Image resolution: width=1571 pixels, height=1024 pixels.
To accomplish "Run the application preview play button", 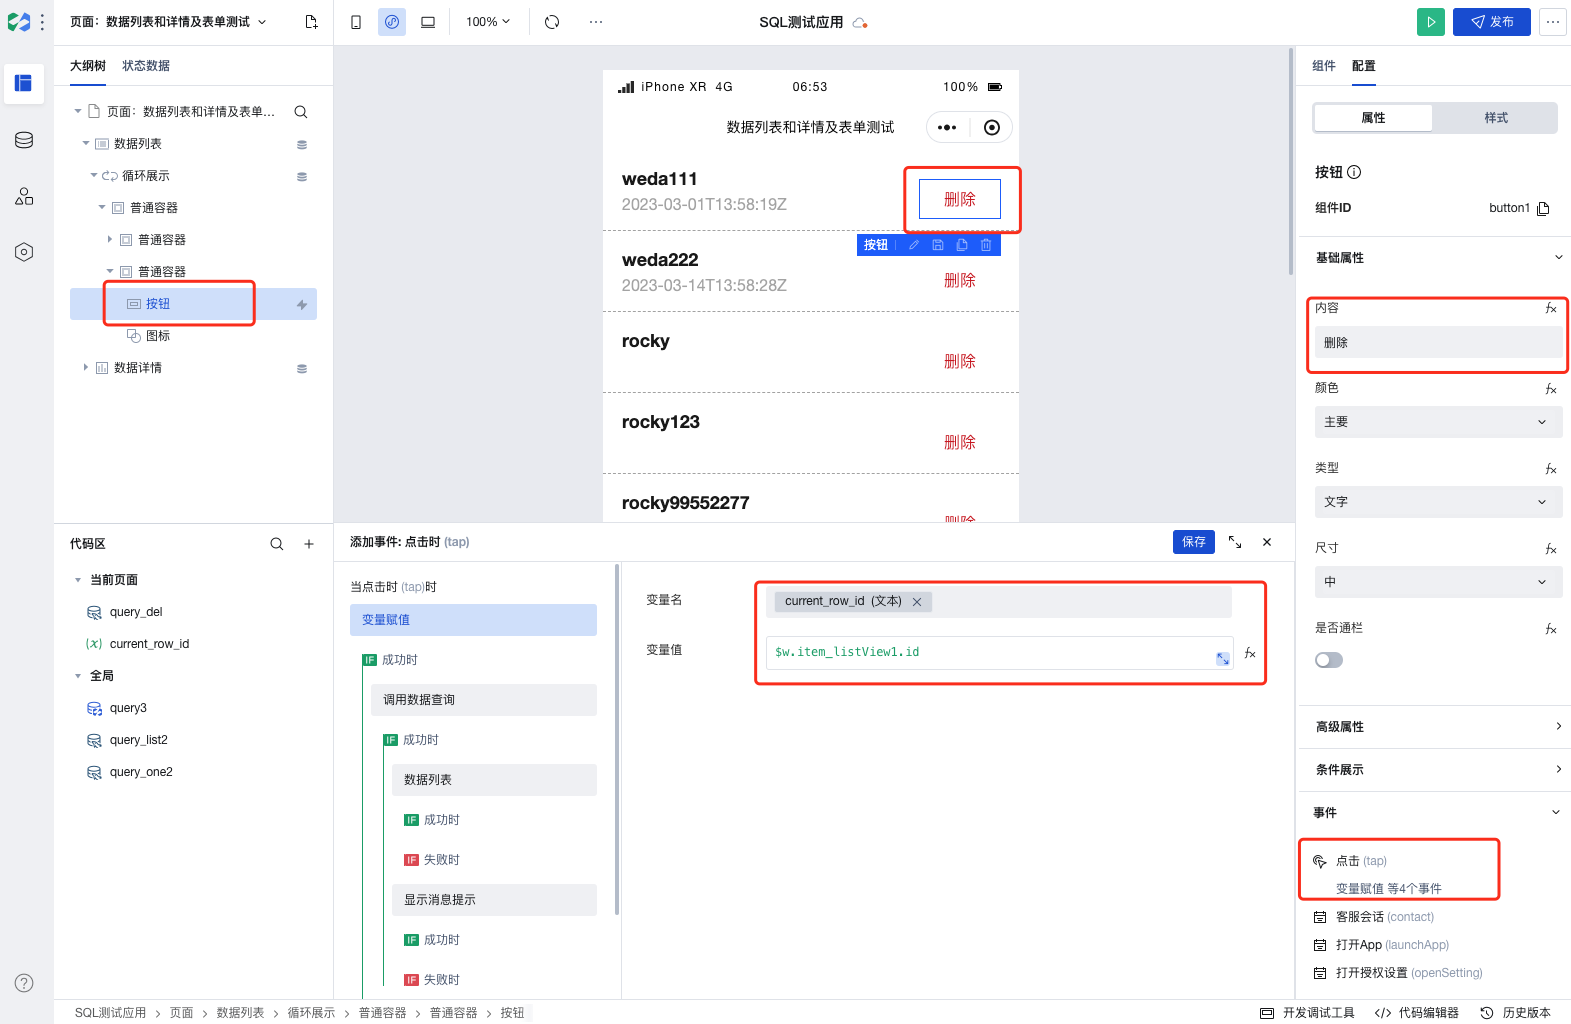I will [1431, 22].
